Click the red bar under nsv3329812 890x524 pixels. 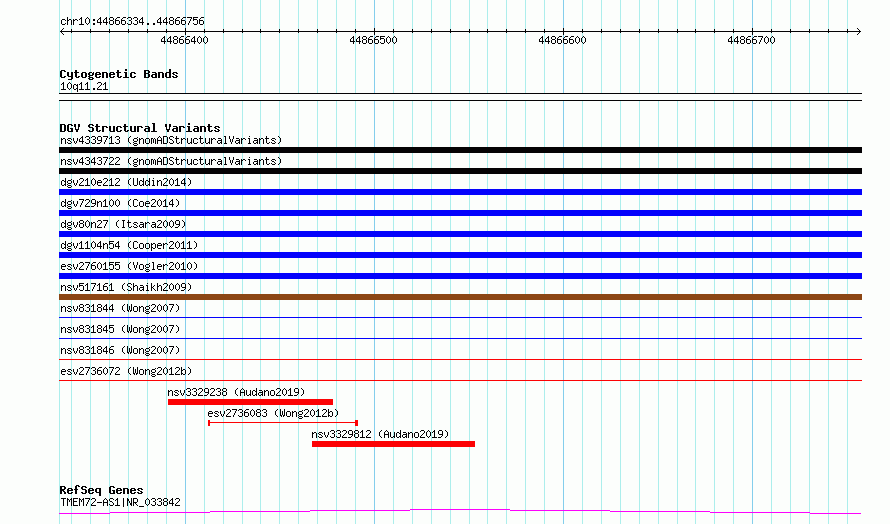393,445
